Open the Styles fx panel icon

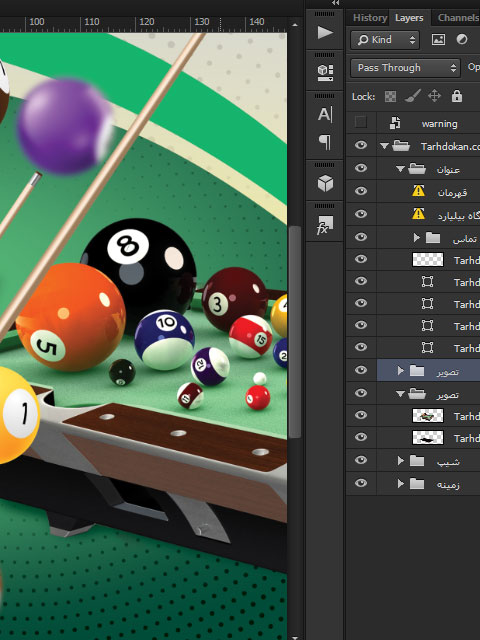[325, 225]
